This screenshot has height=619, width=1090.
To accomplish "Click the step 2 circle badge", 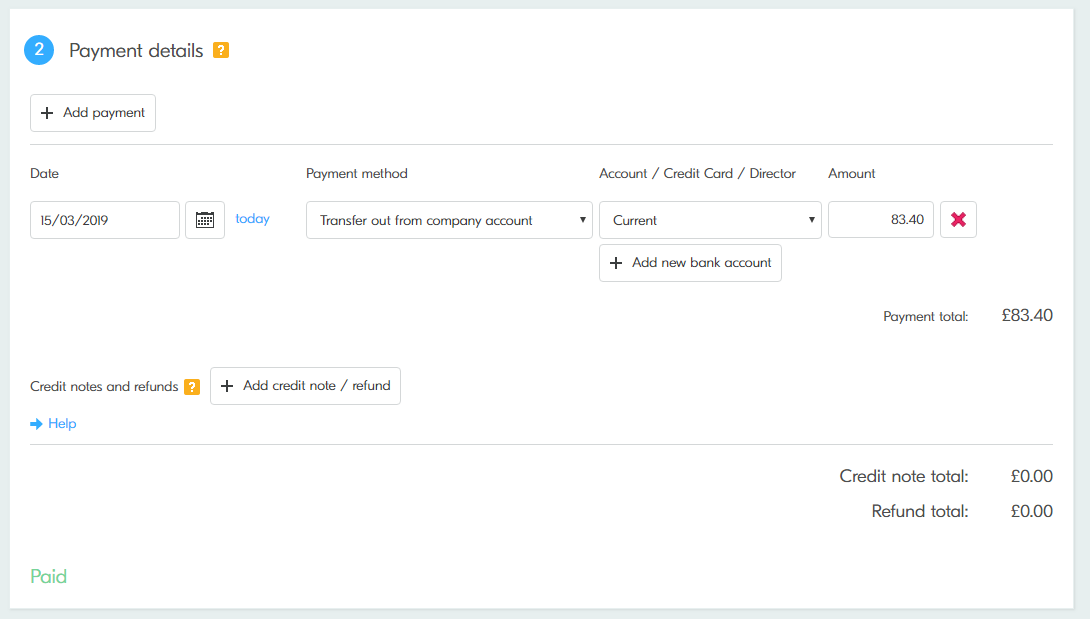I will pos(39,50).
